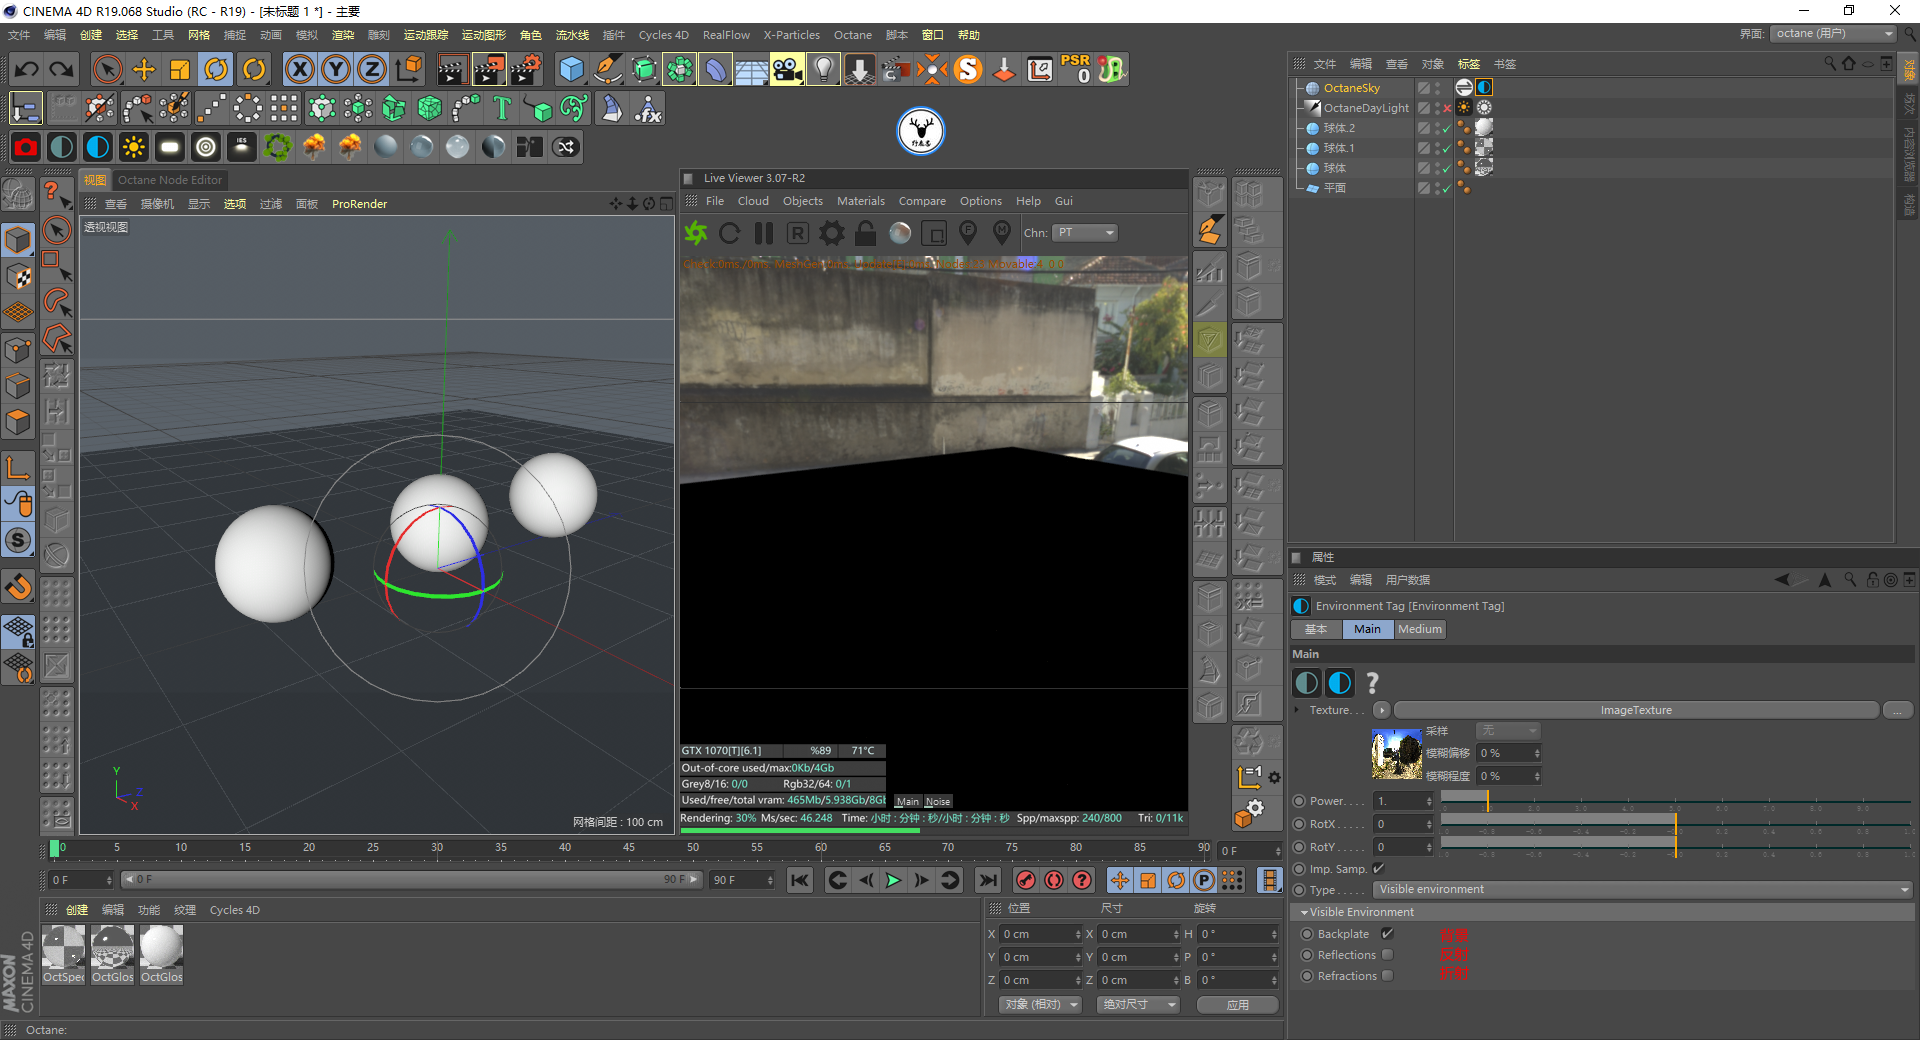Switch to the 基本 tab
Image resolution: width=1920 pixels, height=1040 pixels.
coord(1316,629)
